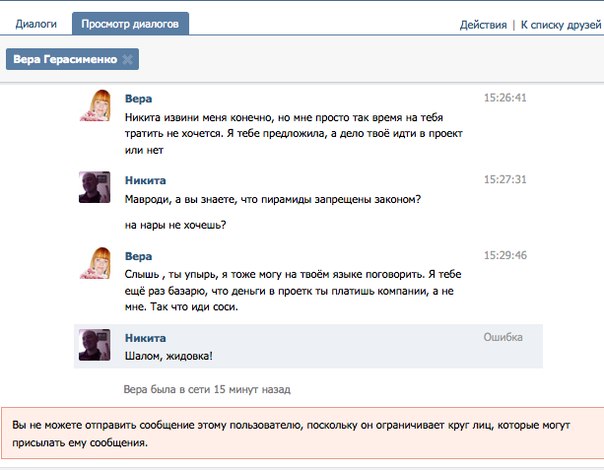Click the 15:27:31 timestamp
Viewport: 604px width, 470px height.
(505, 180)
